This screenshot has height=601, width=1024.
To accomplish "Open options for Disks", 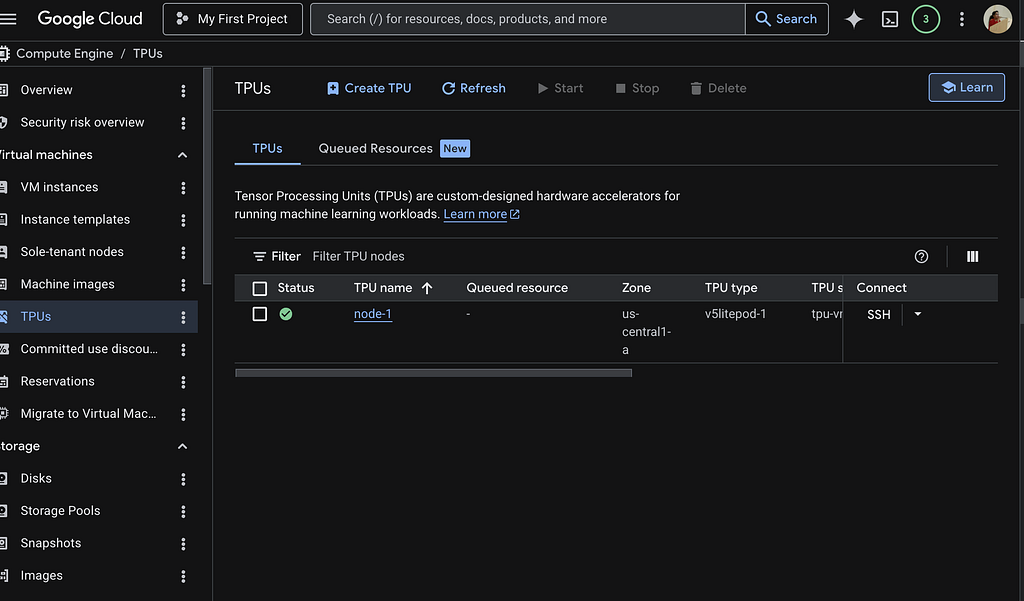I will 183,479.
